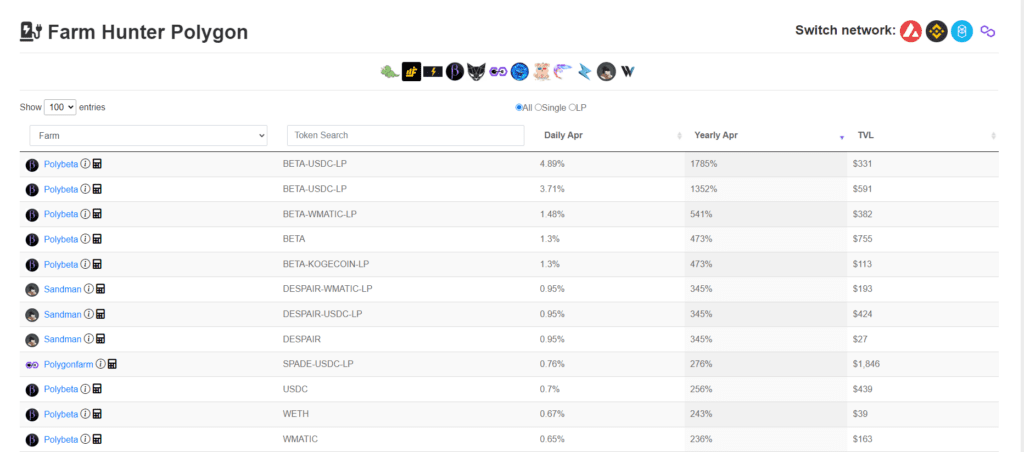
Task: Open the calculator for the first Polybeta row
Action: click(x=97, y=163)
